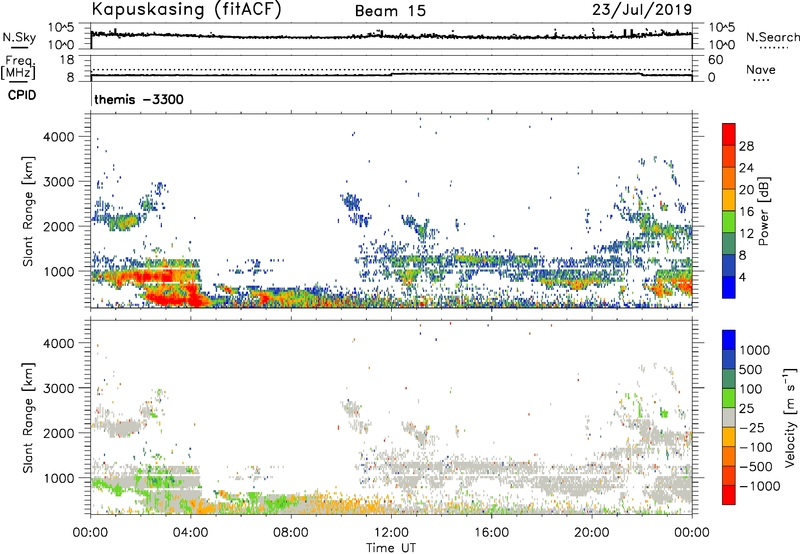Click the '28' tick on power colorbar

pos(746,146)
